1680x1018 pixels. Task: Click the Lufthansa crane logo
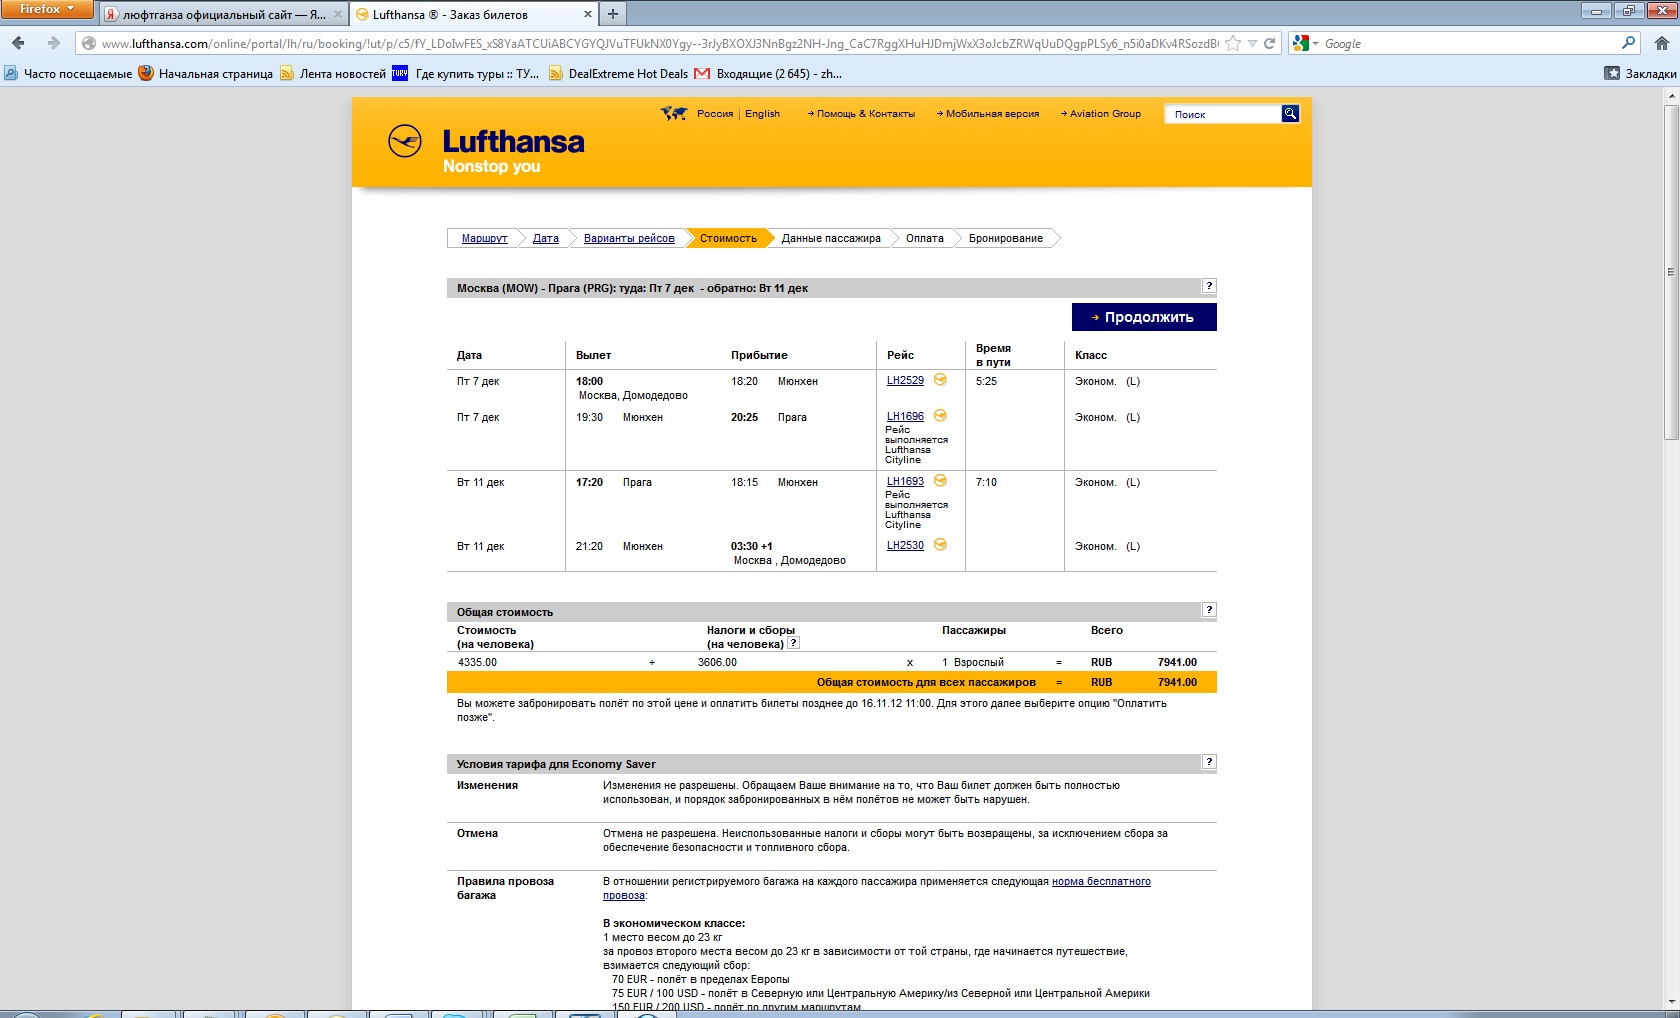[x=405, y=141]
